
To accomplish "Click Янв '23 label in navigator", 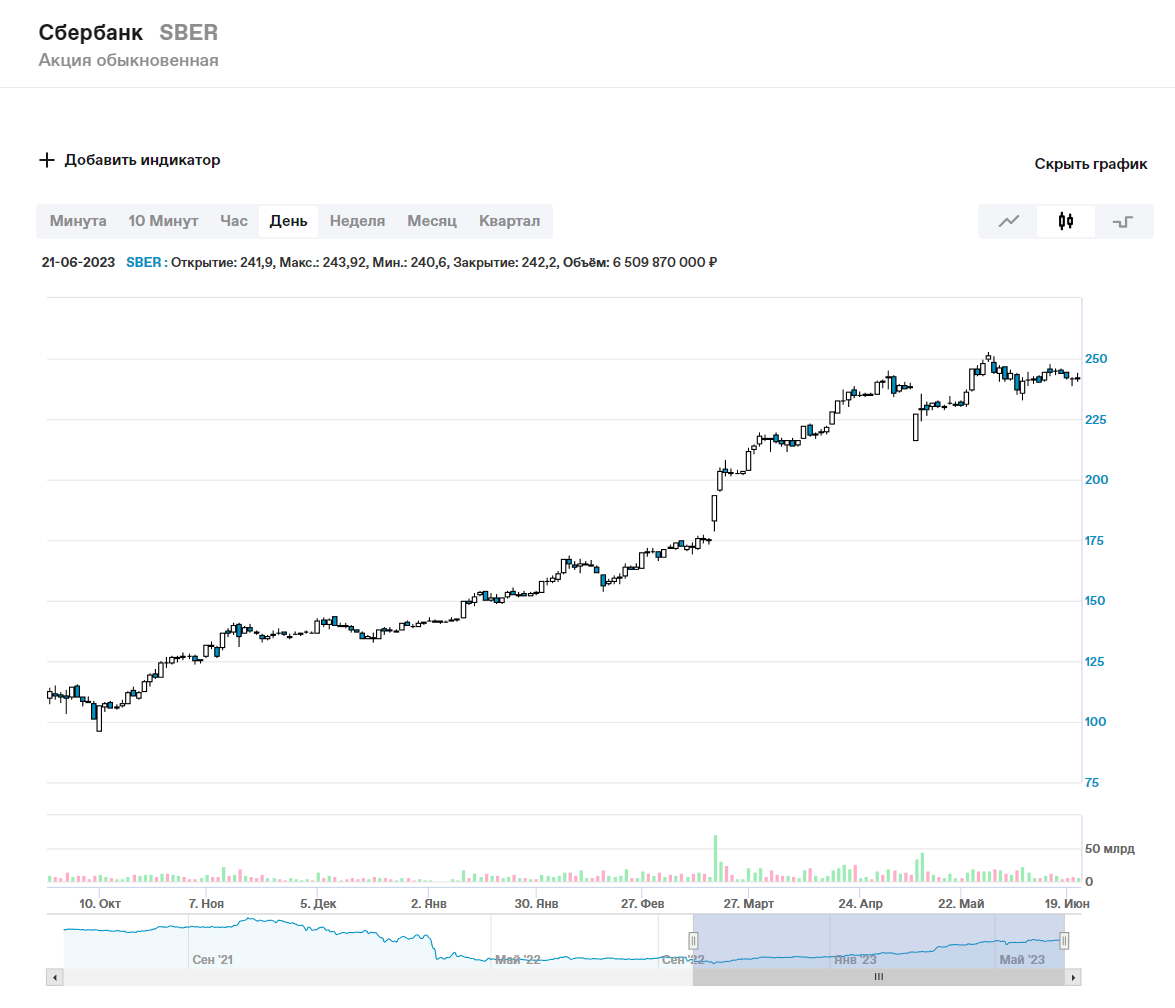I will coord(855,960).
